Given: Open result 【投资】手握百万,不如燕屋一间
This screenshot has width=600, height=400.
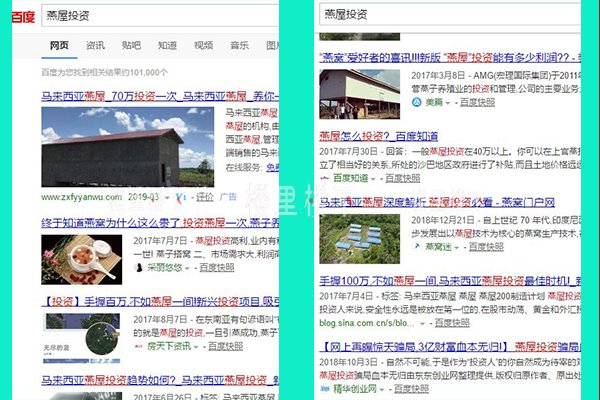Looking at the screenshot, I should coord(160,302).
